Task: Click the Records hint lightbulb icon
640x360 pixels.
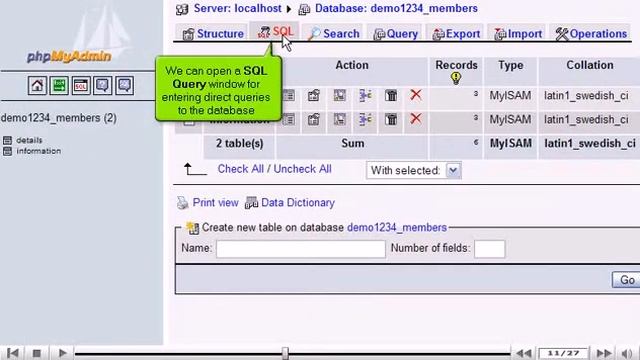Action: tap(456, 78)
